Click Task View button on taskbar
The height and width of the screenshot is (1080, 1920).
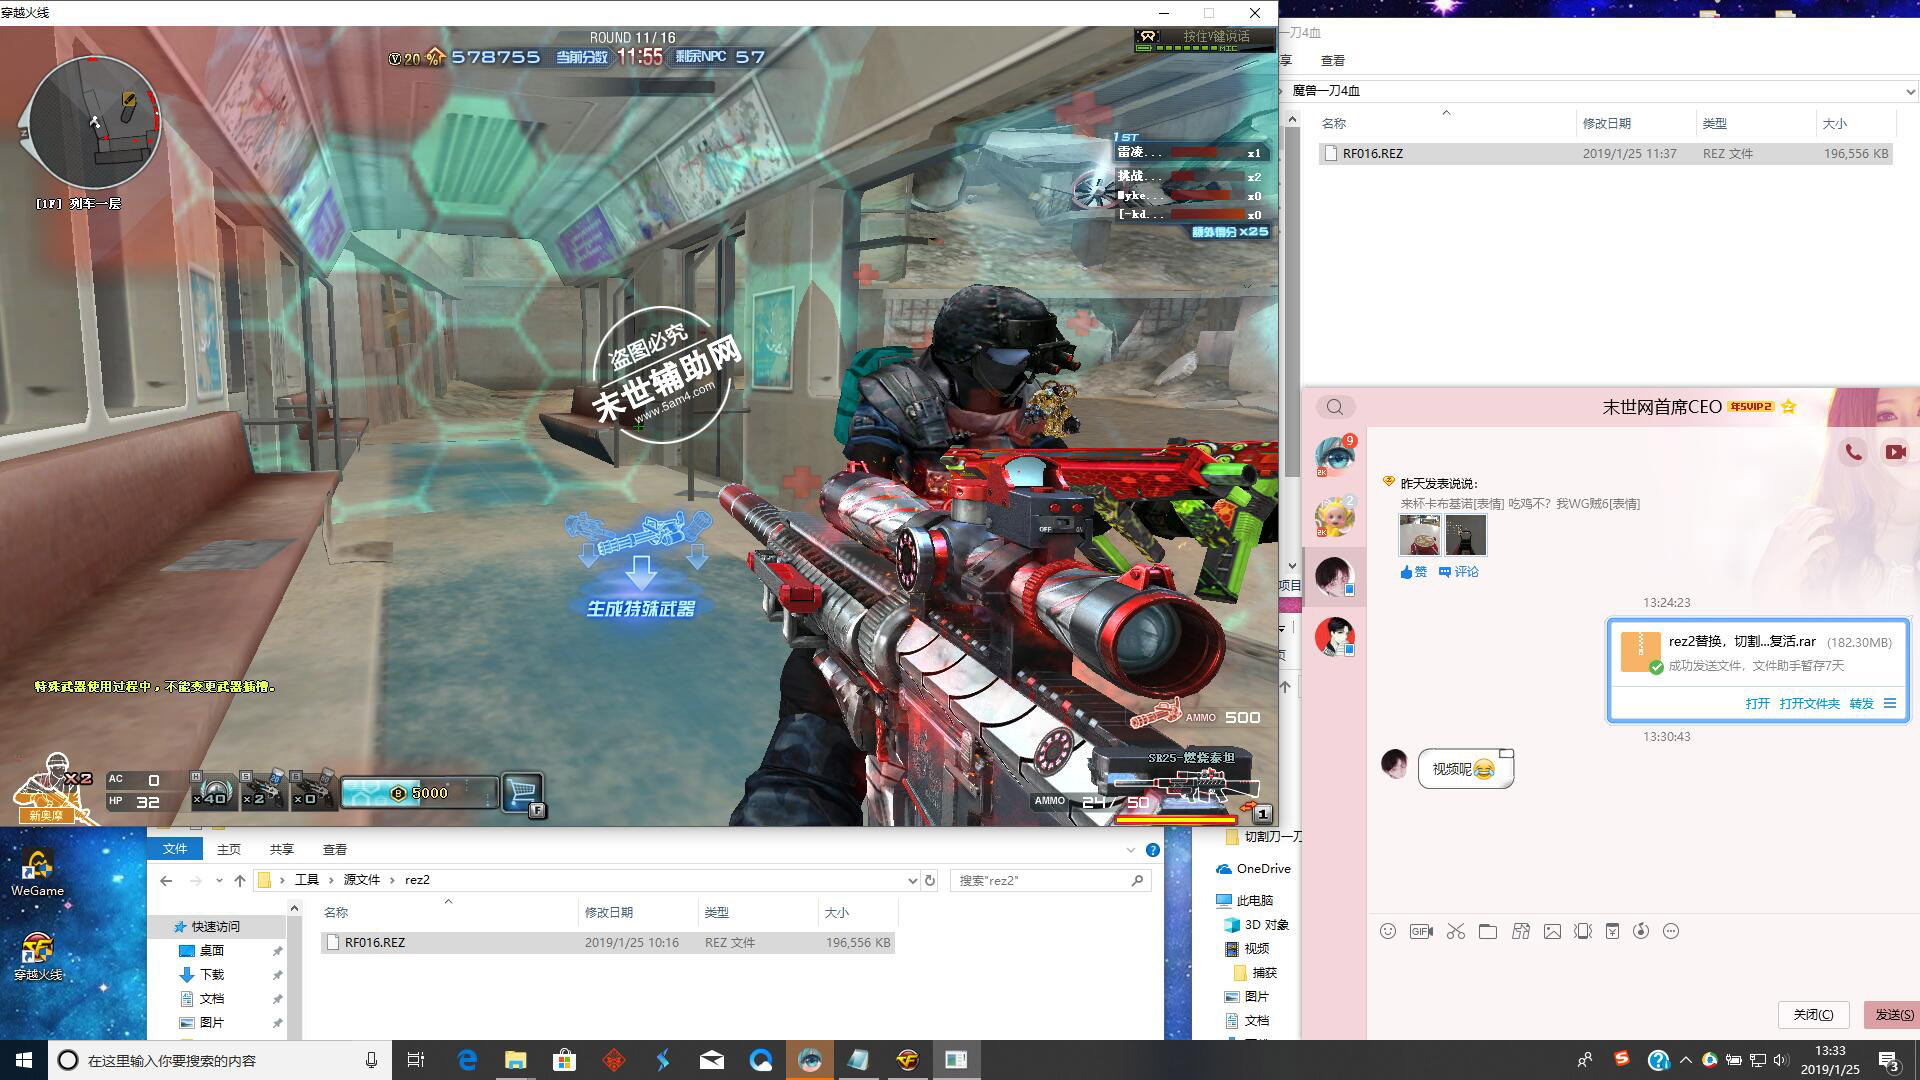coord(416,1060)
